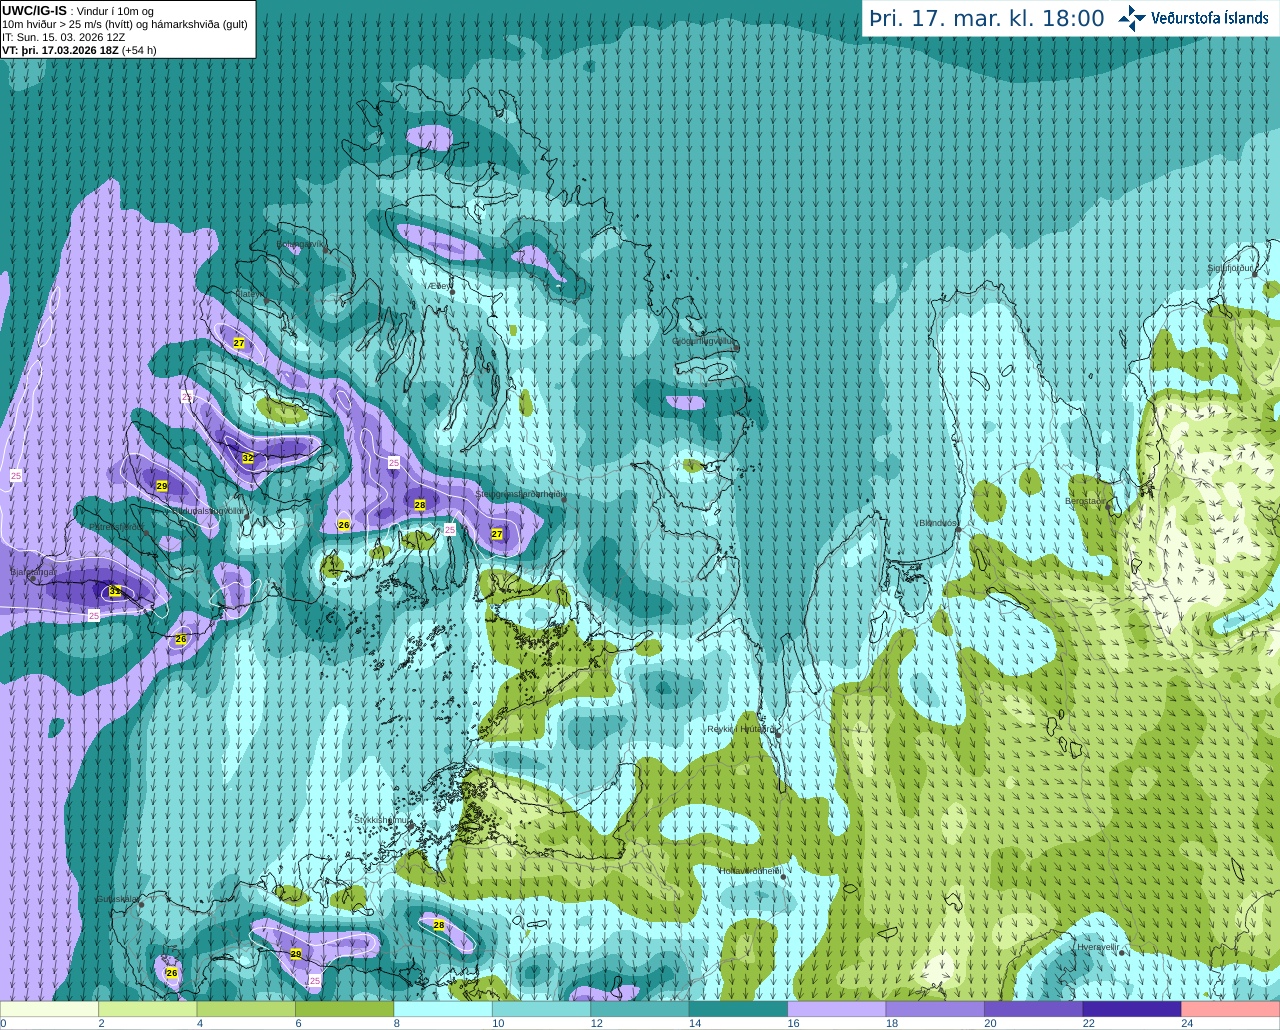Click the Gufuskálar station label
The image size is (1280, 1030).
(x=117, y=898)
